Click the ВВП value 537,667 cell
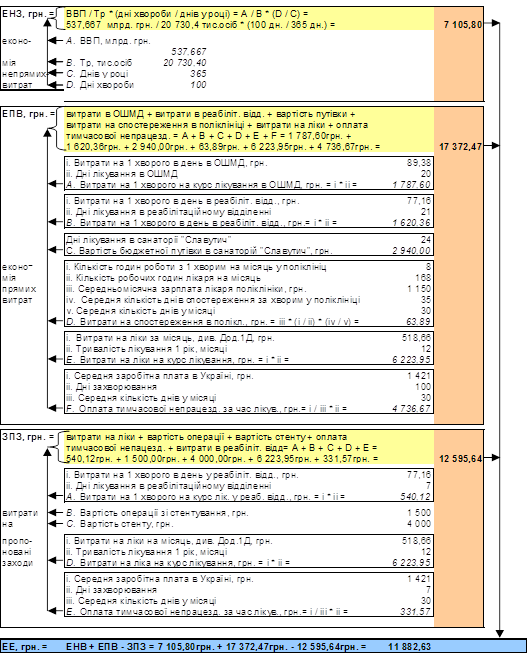Screen dimensions: 528x654 click(x=189, y=52)
